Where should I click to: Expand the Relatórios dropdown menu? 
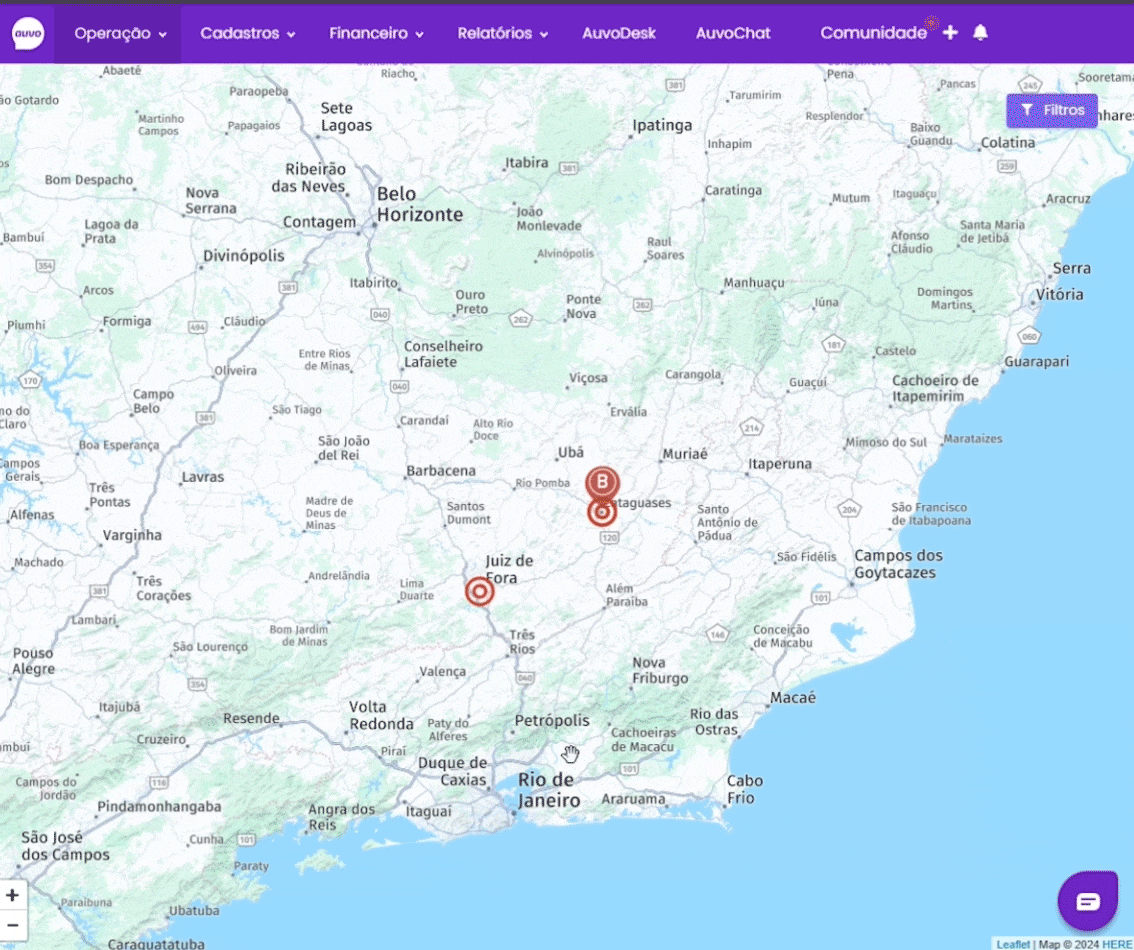tap(502, 33)
